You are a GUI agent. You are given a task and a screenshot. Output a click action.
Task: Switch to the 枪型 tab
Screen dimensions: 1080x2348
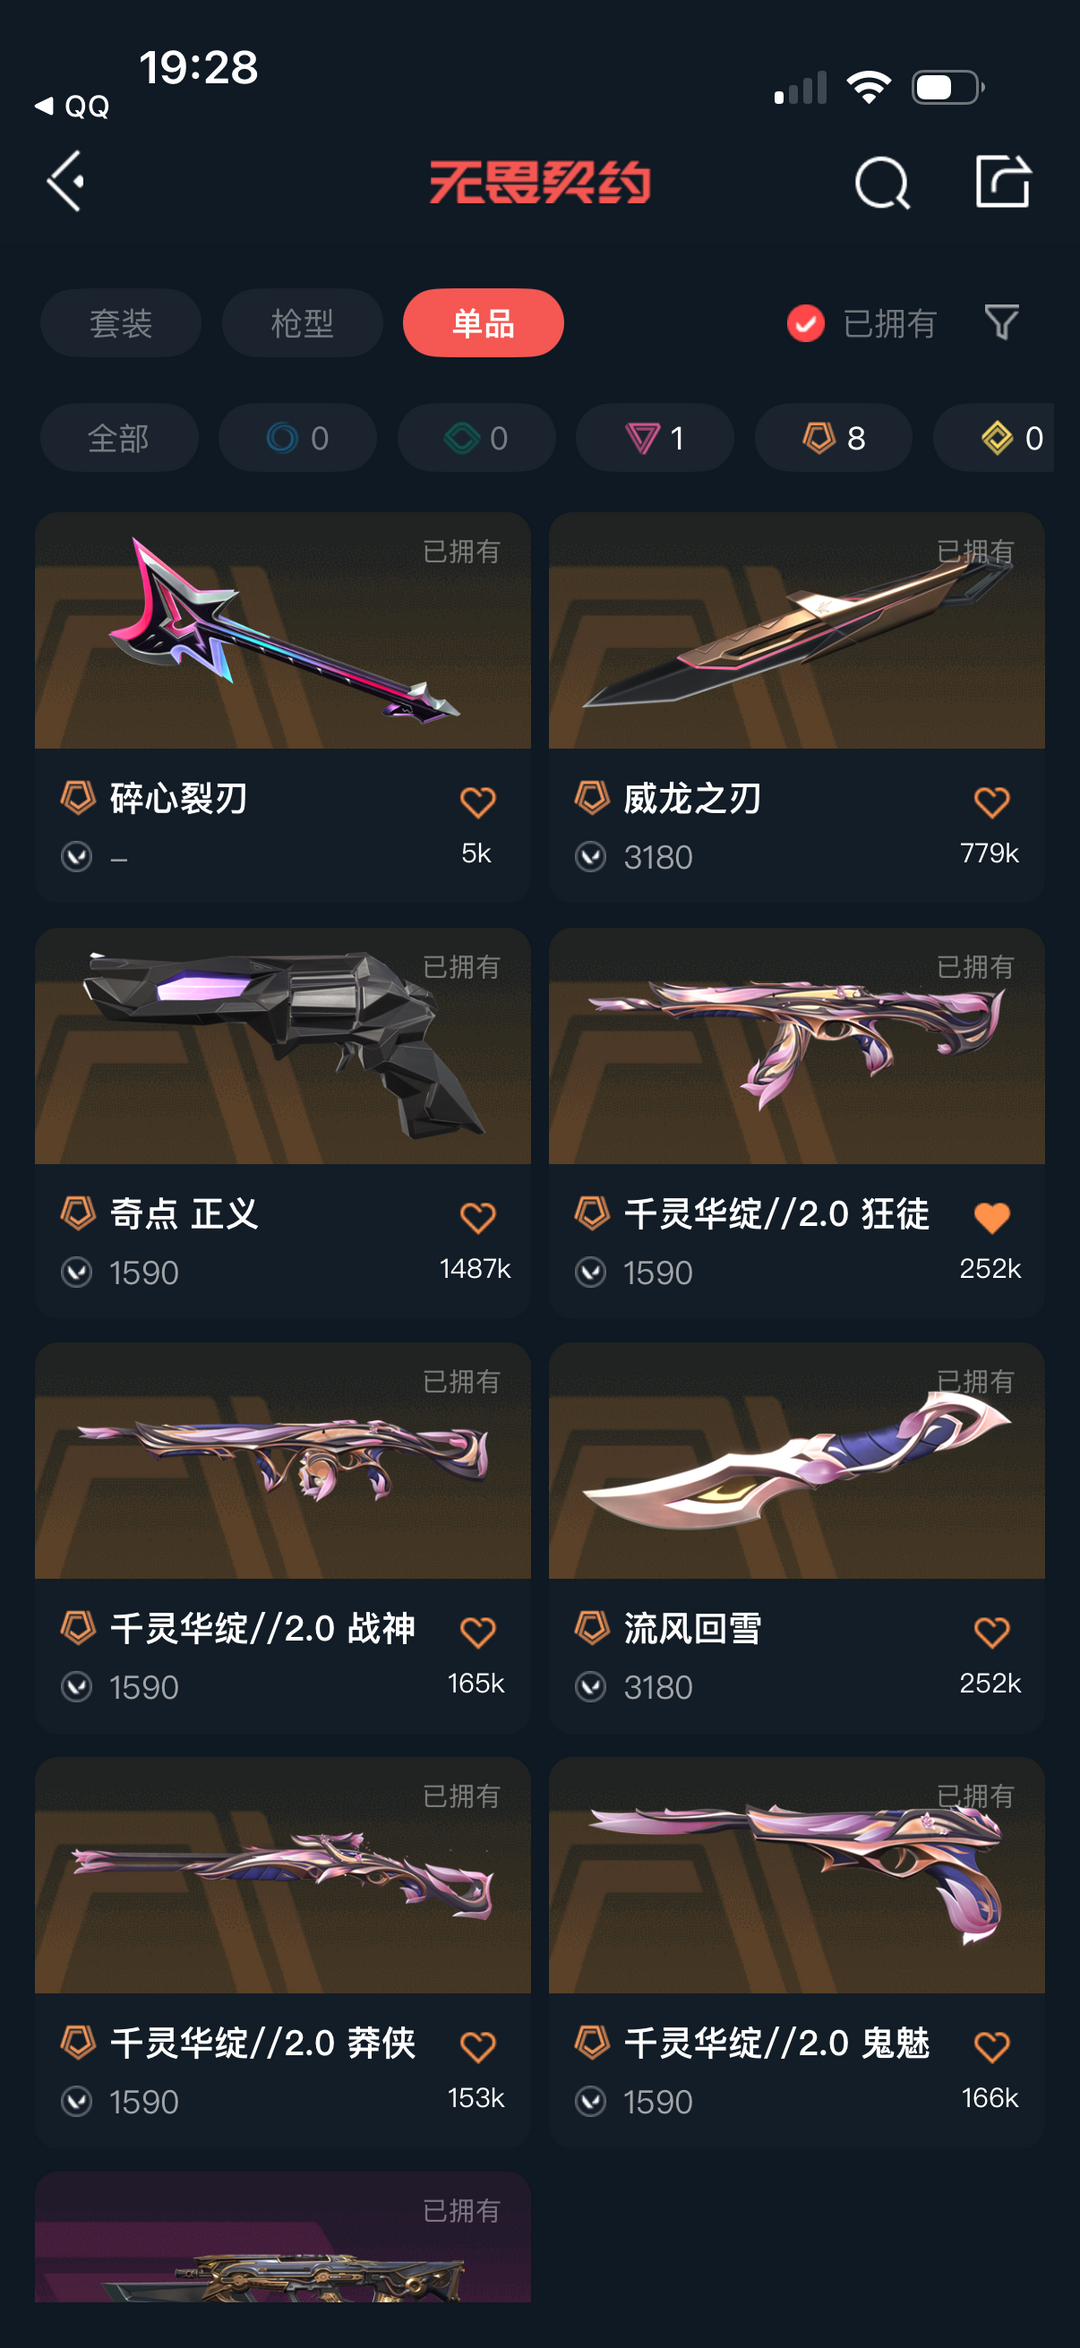coord(302,323)
